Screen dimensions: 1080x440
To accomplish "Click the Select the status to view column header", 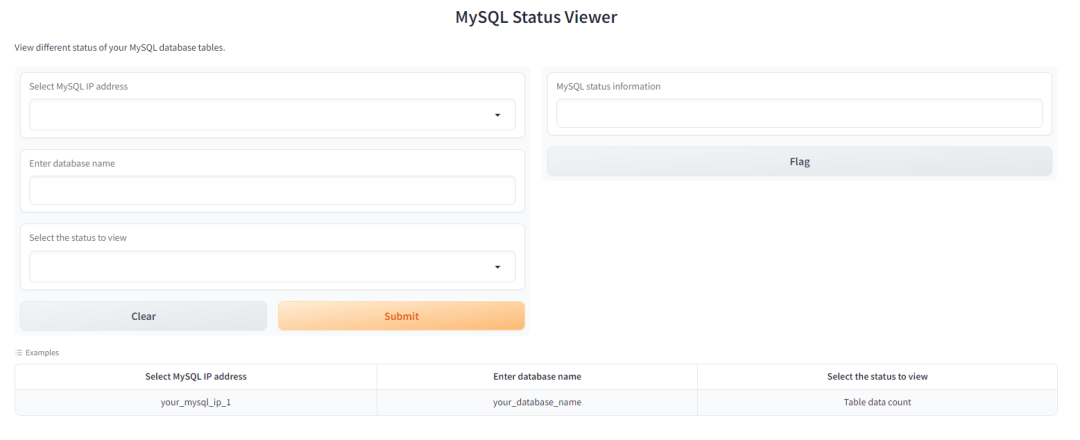I will 877,377.
